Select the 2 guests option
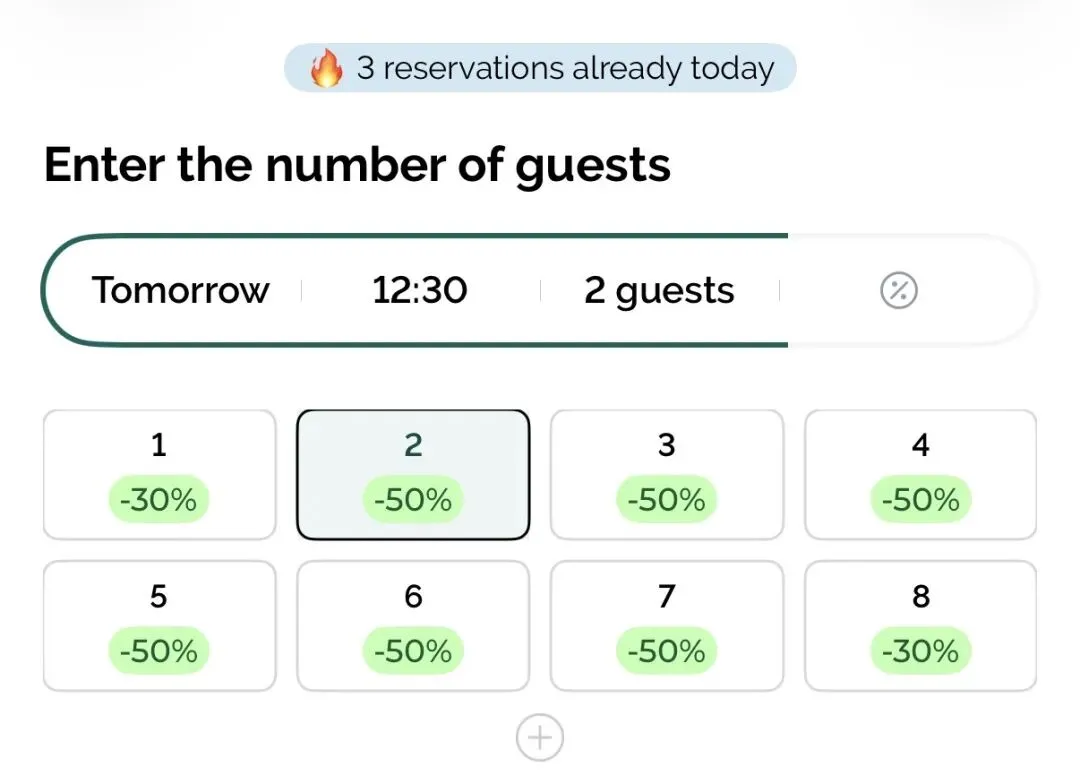Image resolution: width=1080 pixels, height=784 pixels. (x=413, y=474)
